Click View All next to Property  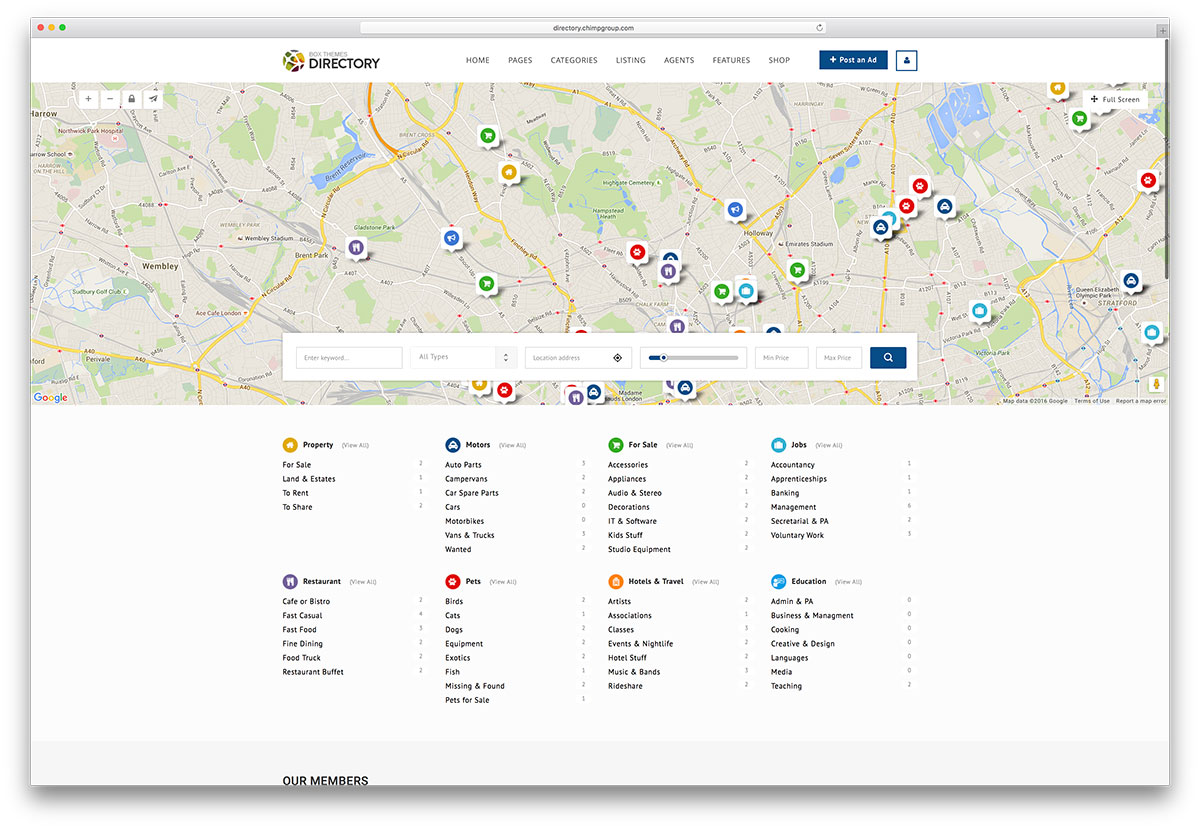click(x=355, y=445)
